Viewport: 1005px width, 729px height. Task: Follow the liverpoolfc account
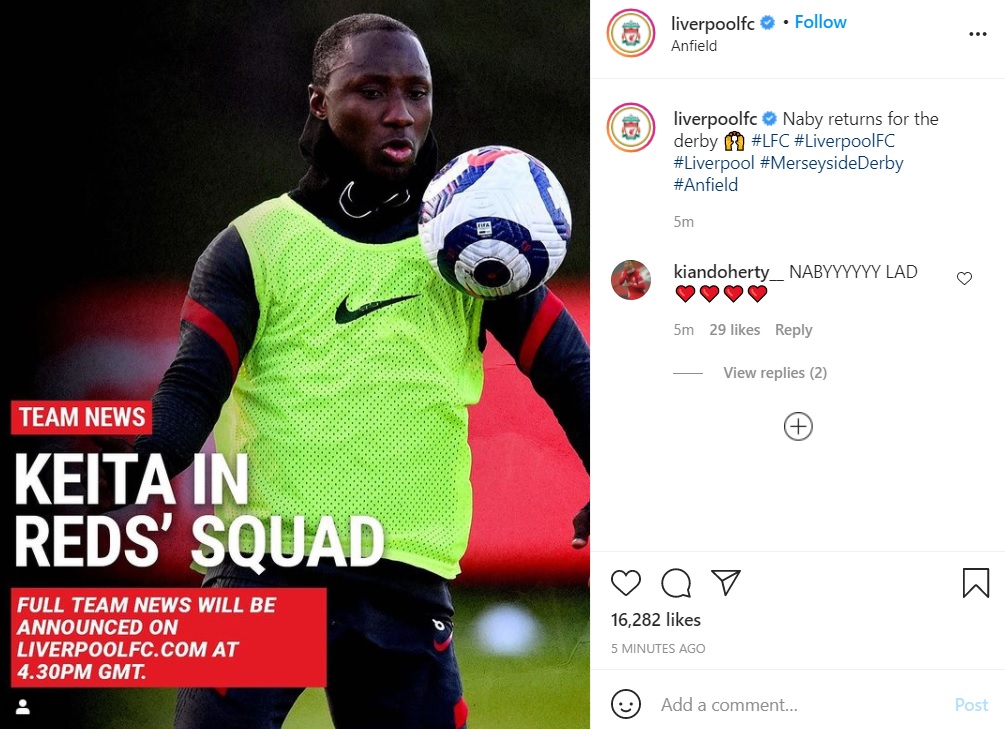coord(820,22)
